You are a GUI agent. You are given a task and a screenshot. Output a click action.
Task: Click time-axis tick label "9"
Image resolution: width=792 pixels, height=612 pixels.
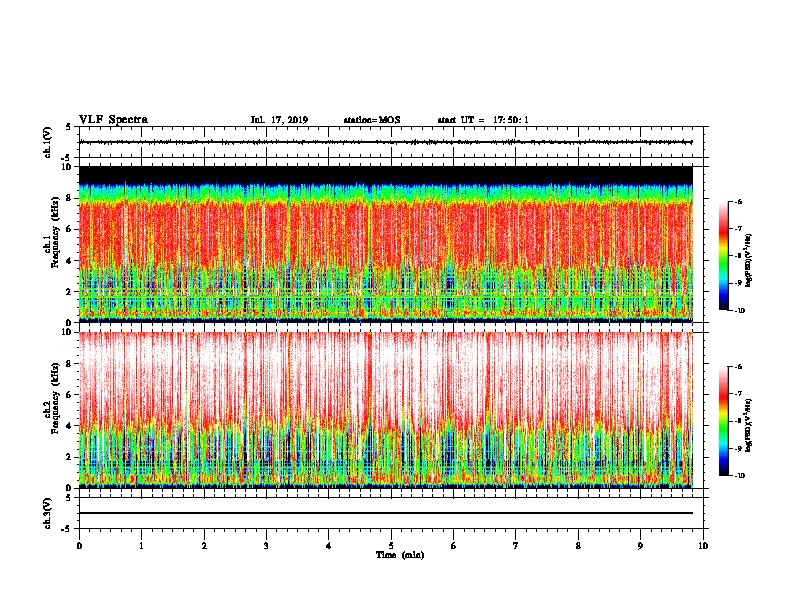[640, 546]
